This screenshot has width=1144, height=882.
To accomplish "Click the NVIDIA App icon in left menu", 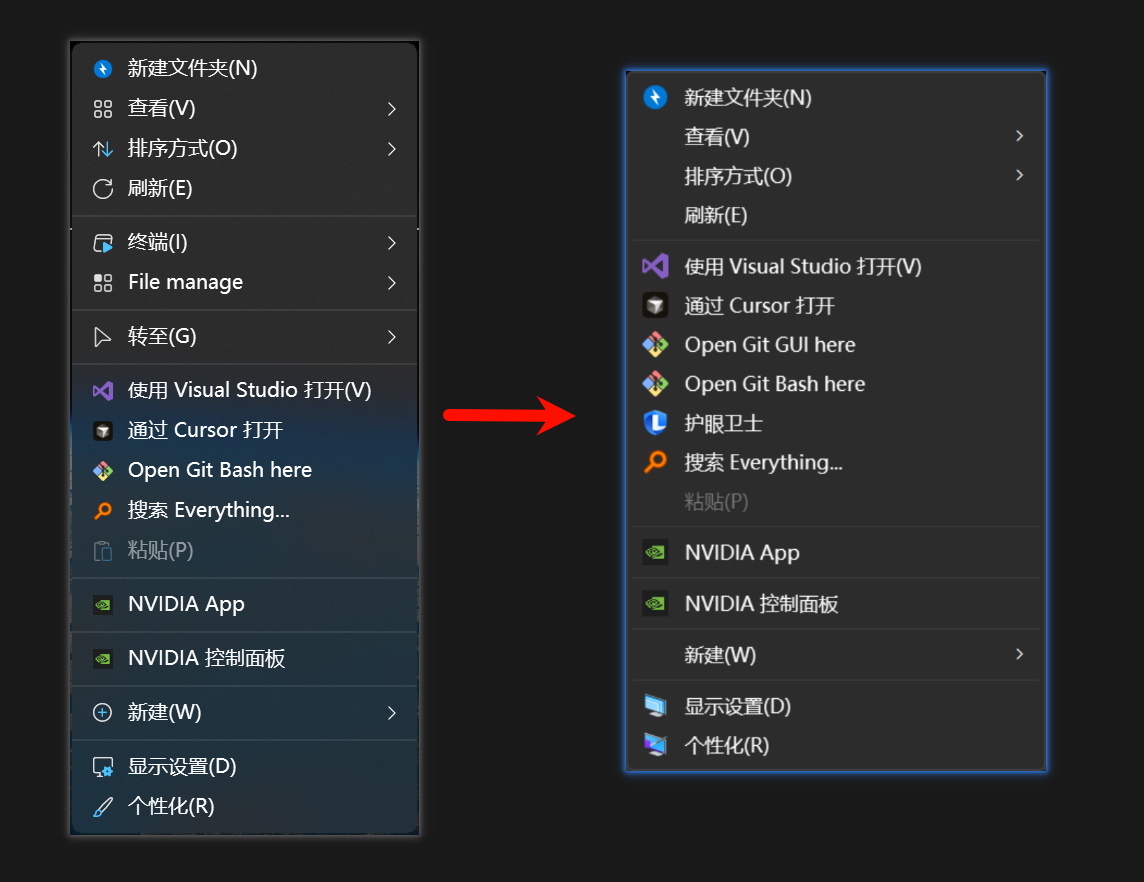I will pyautogui.click(x=103, y=605).
